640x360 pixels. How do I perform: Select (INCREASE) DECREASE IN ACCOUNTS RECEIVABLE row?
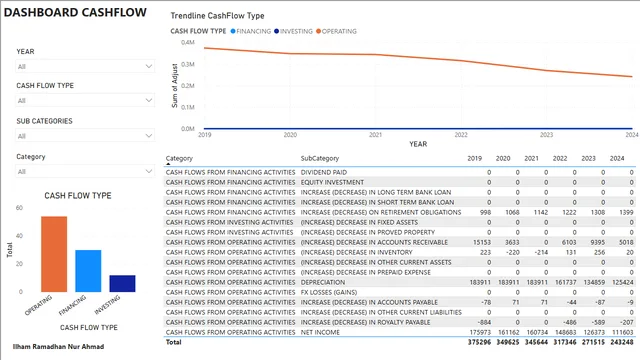(x=400, y=242)
